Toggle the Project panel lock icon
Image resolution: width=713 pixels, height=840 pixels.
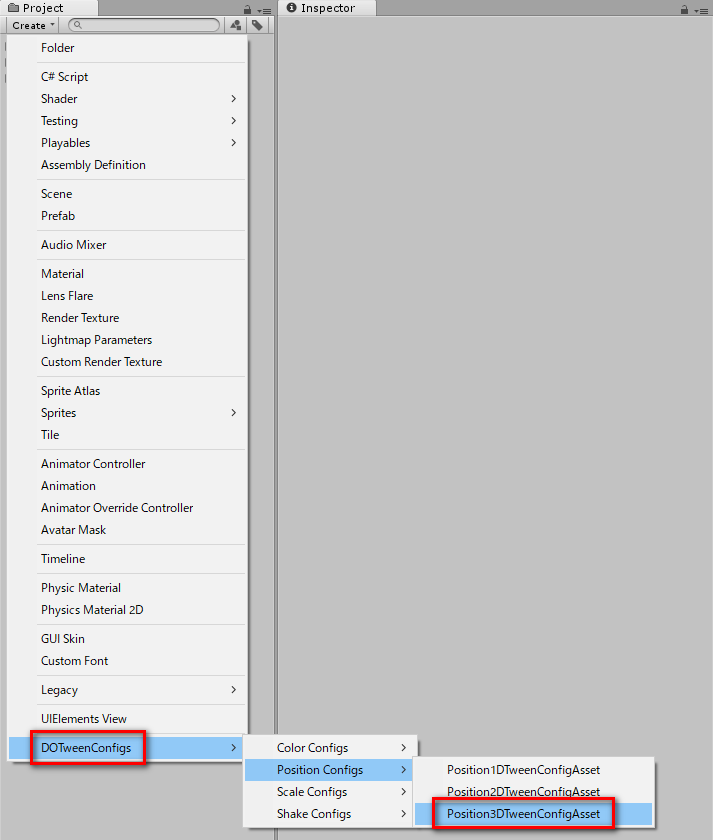[x=247, y=10]
